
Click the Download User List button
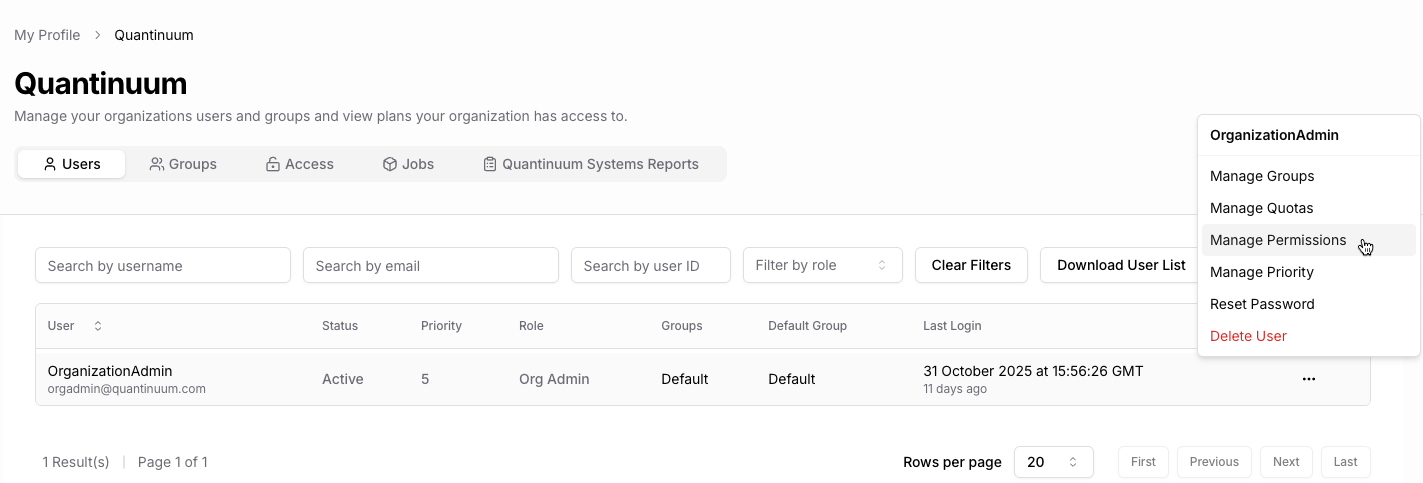point(1120,265)
